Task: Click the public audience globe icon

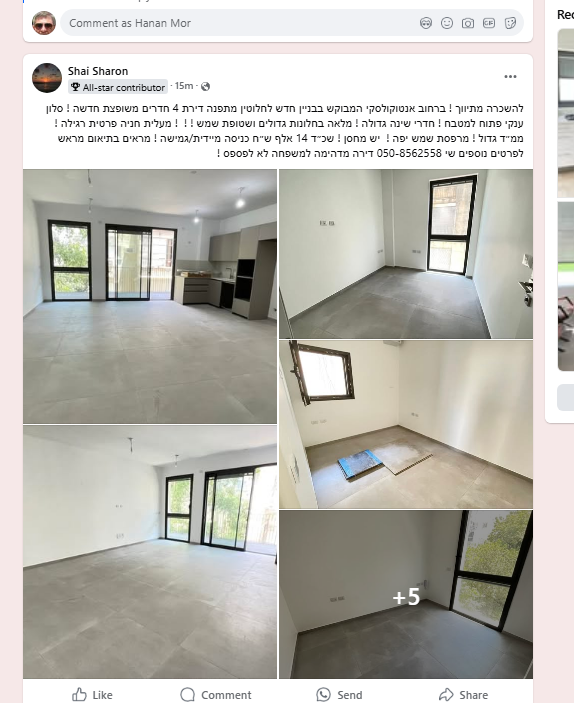Action: pos(205,87)
